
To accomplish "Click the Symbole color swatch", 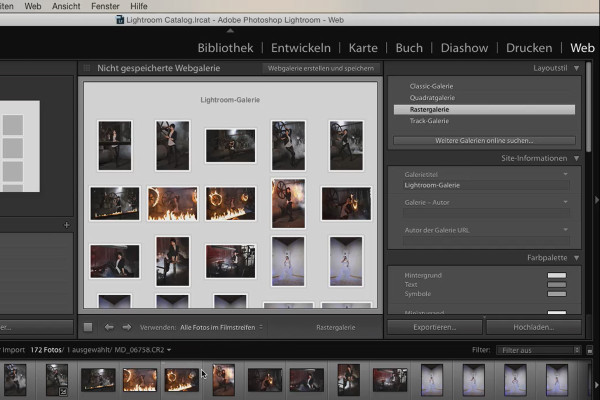I will [557, 294].
